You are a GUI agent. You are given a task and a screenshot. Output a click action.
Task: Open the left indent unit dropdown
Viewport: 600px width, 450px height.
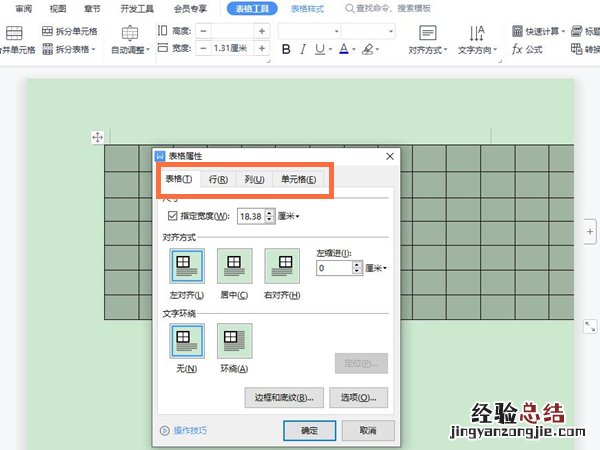tap(377, 268)
